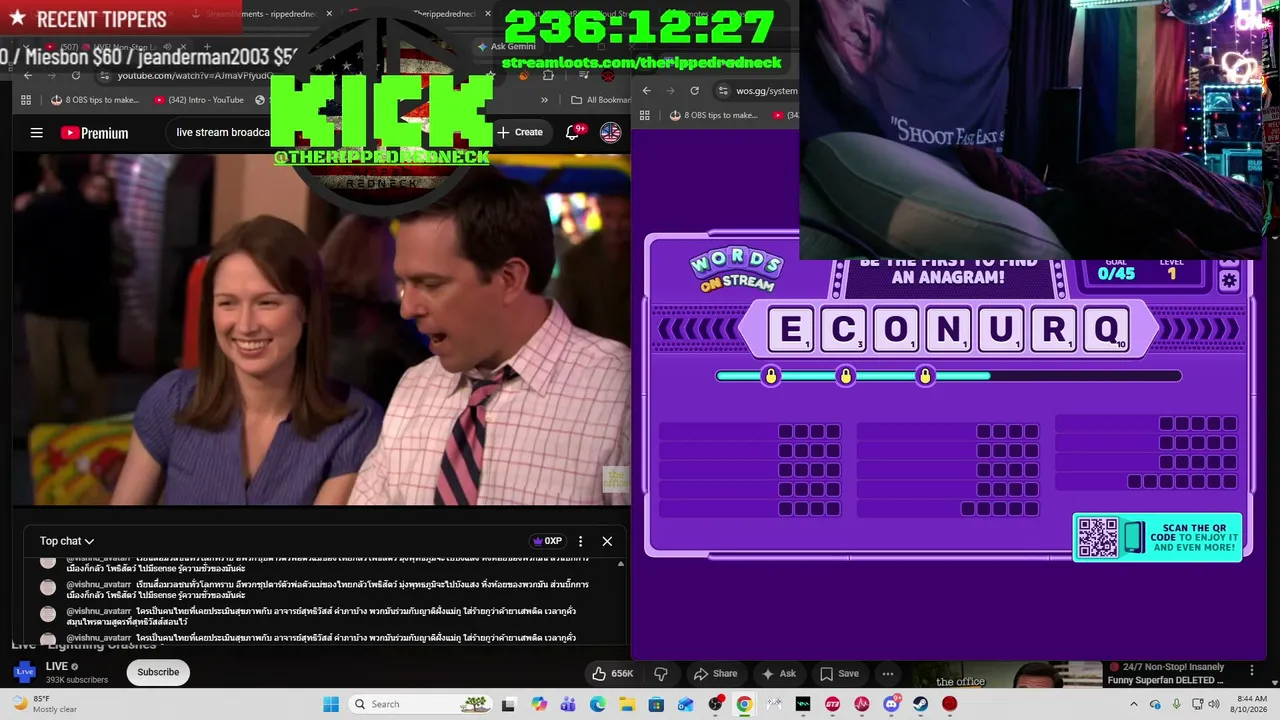Click the Windows taskbar Search box
Viewport: 1280px width, 720px height.
(420, 704)
